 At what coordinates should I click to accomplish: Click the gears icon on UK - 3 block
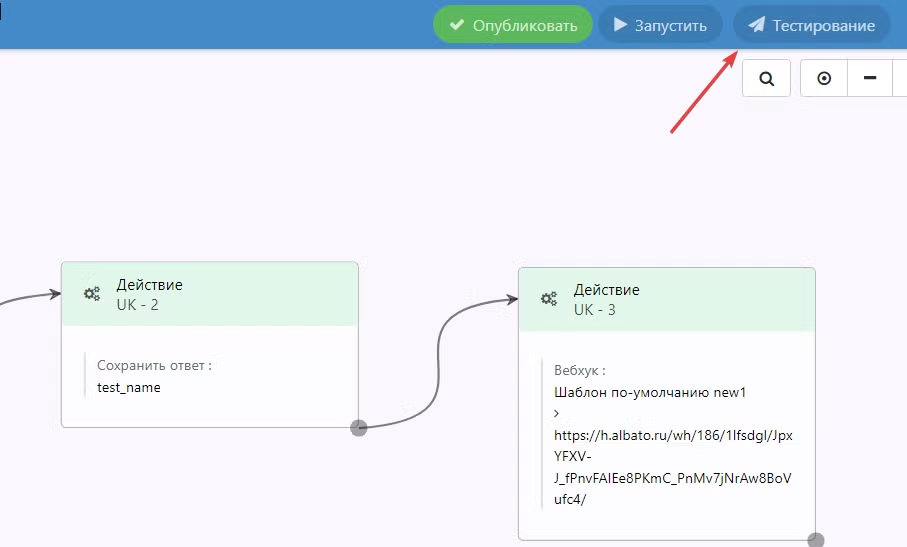[549, 299]
